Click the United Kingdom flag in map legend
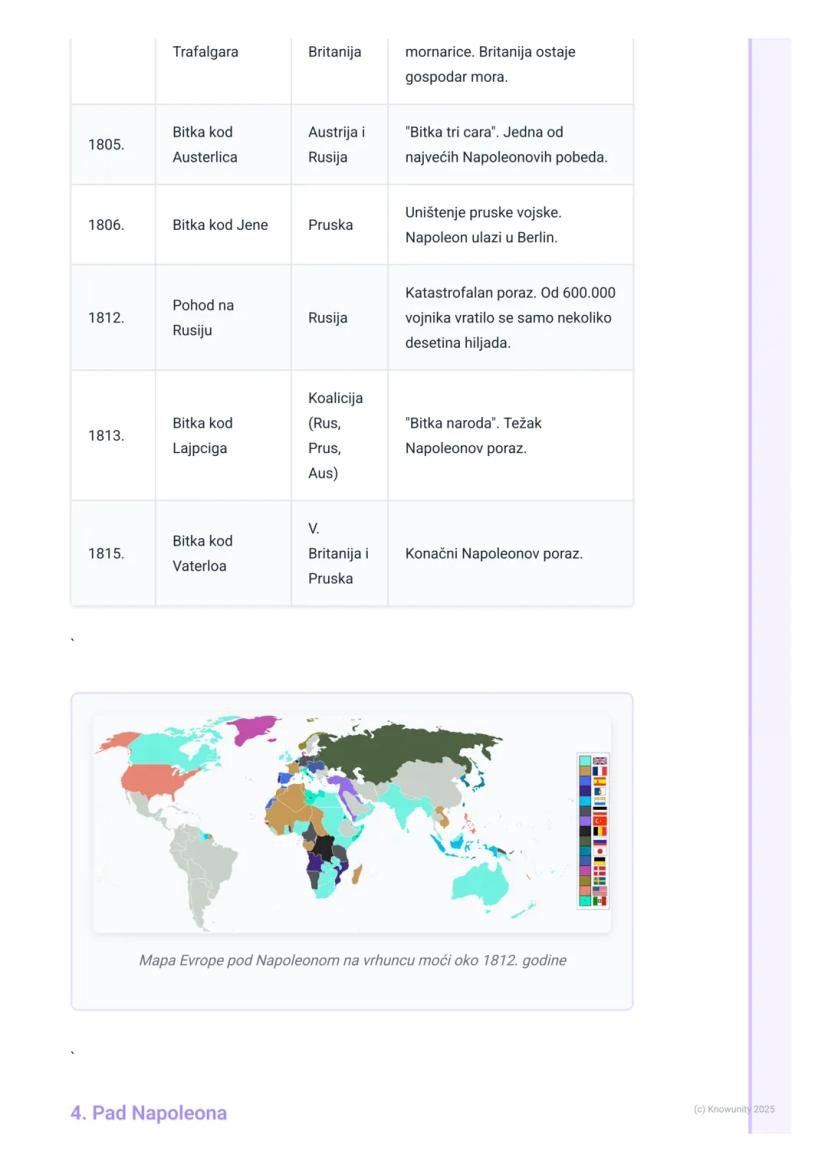 pos(600,761)
